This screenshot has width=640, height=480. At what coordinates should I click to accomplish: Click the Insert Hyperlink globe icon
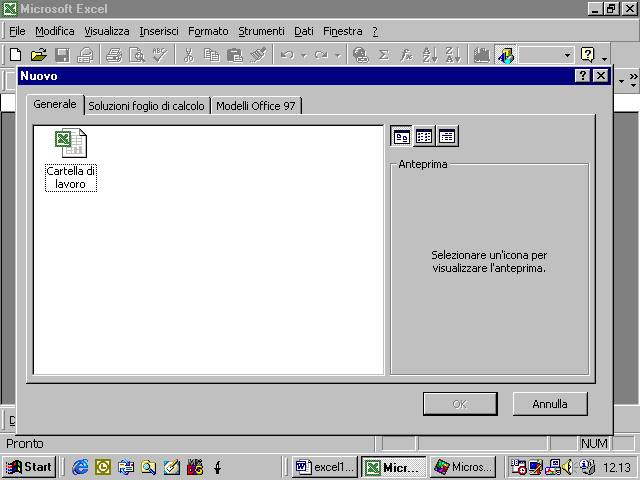pos(361,55)
